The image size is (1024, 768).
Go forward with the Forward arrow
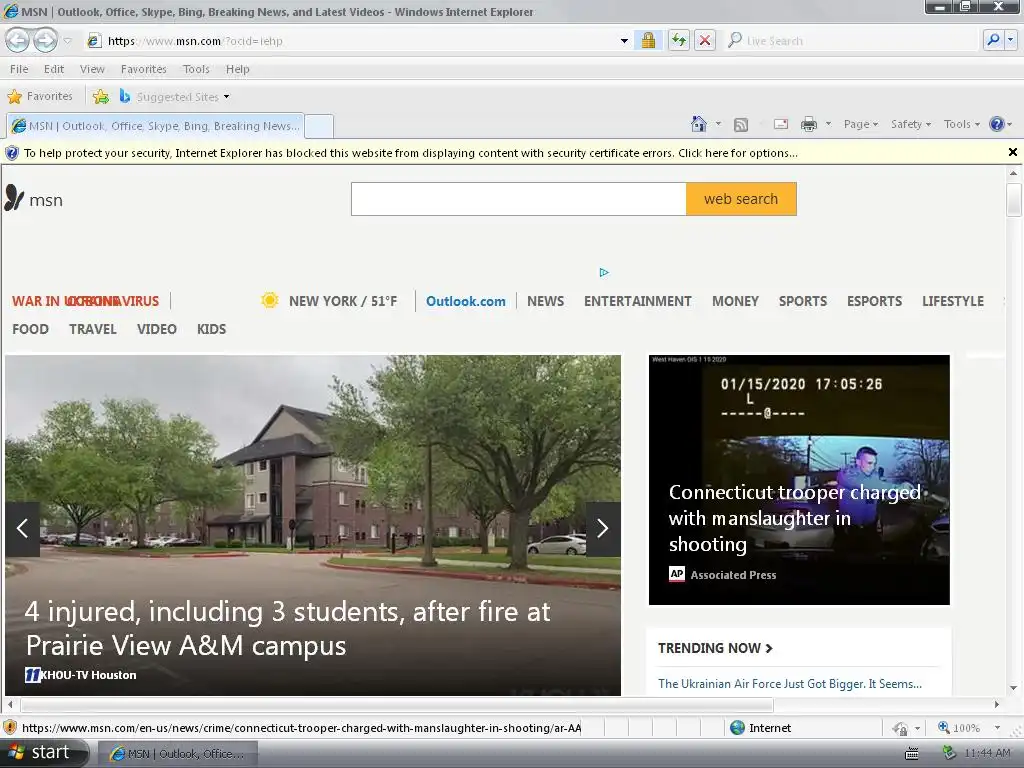(45, 40)
